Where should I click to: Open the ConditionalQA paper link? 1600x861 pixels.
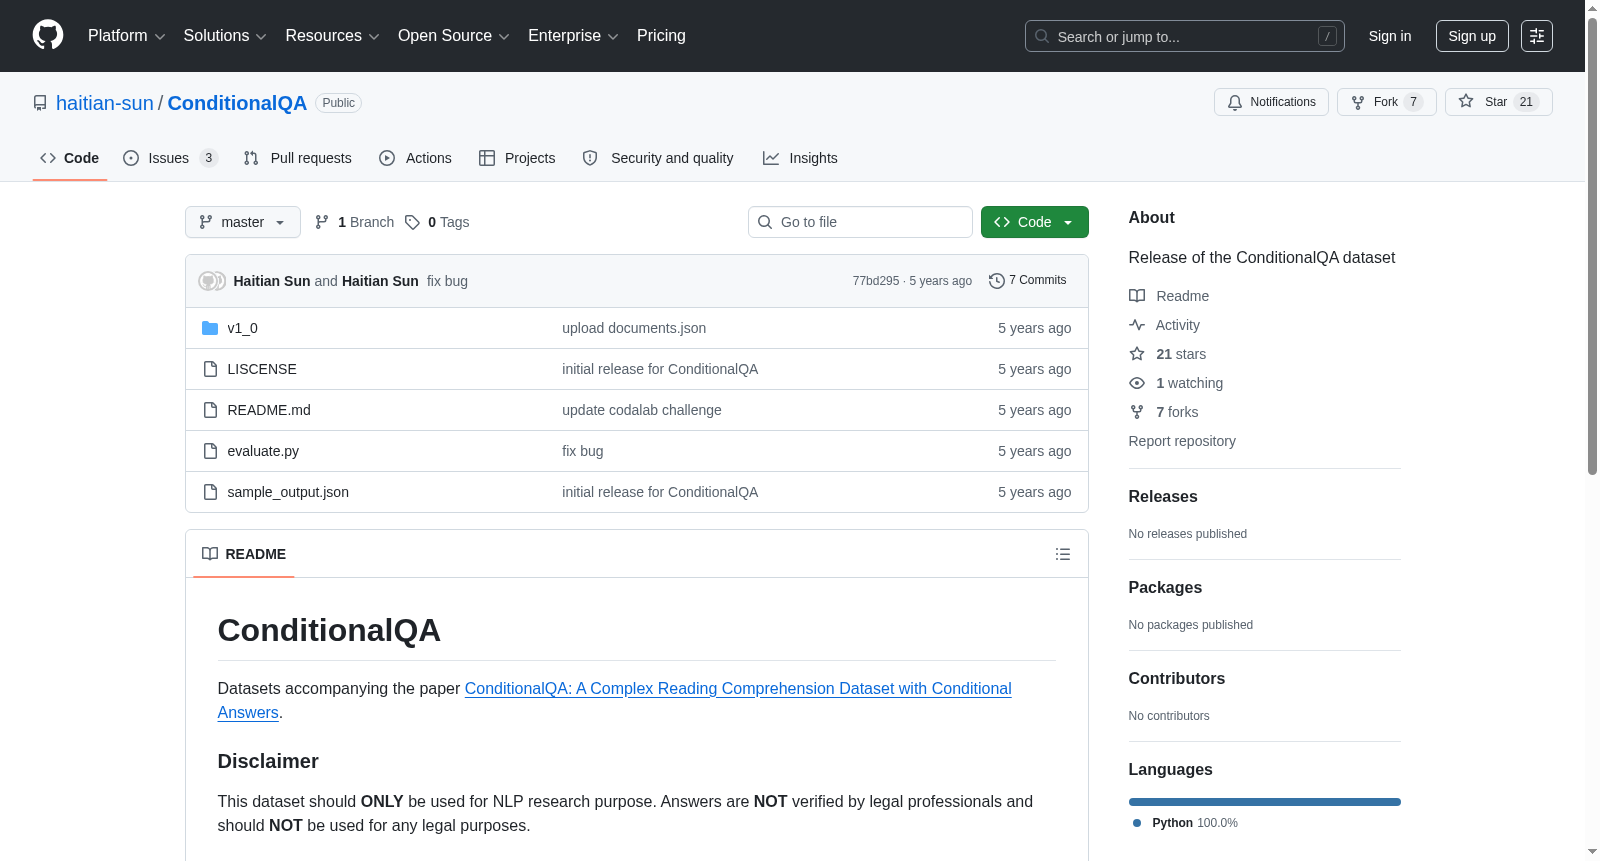tap(615, 700)
